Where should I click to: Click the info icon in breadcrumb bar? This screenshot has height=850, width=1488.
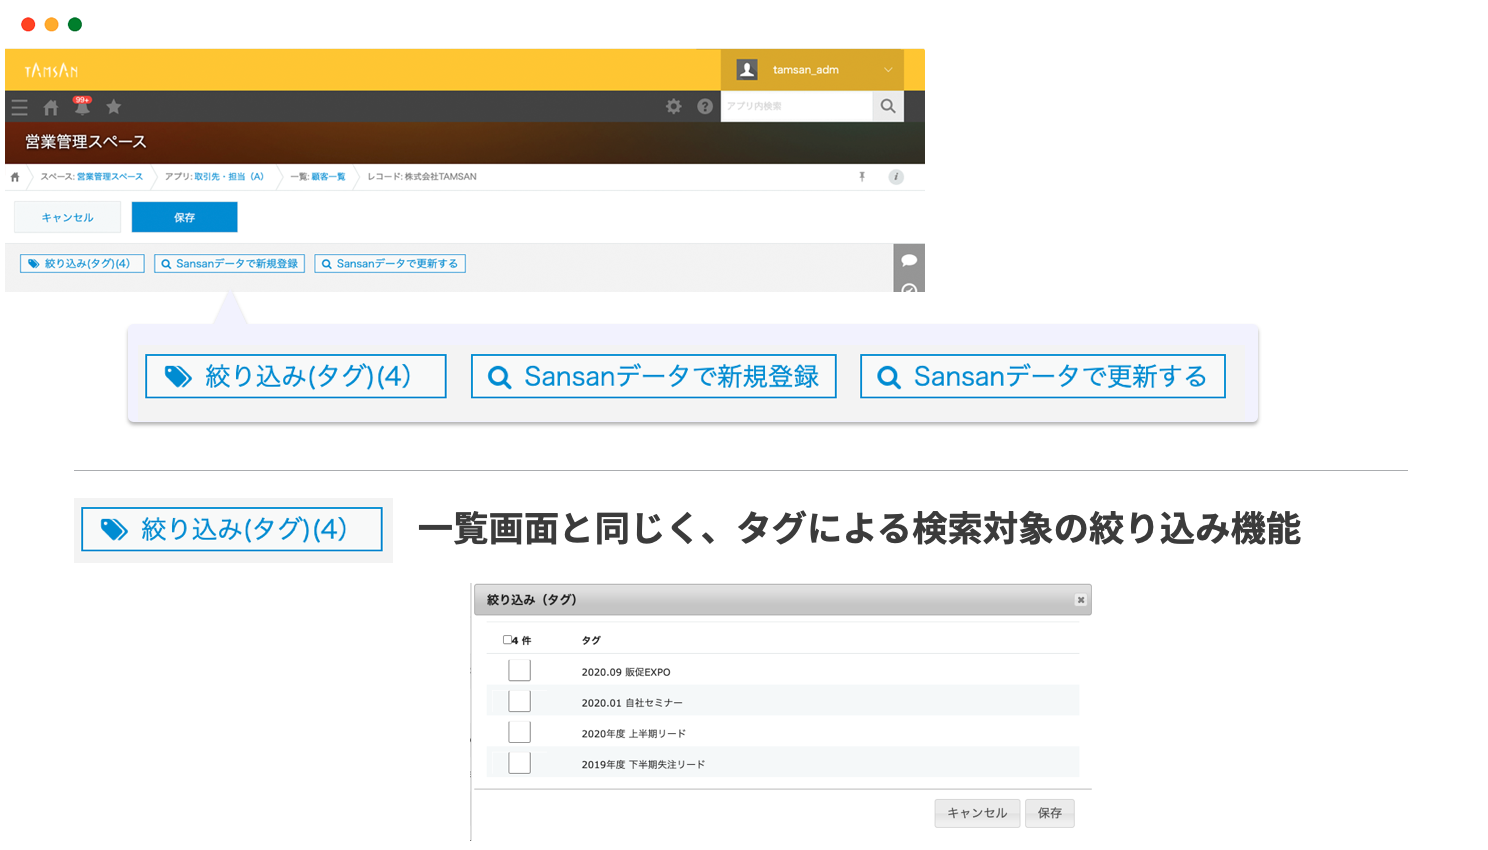[896, 177]
